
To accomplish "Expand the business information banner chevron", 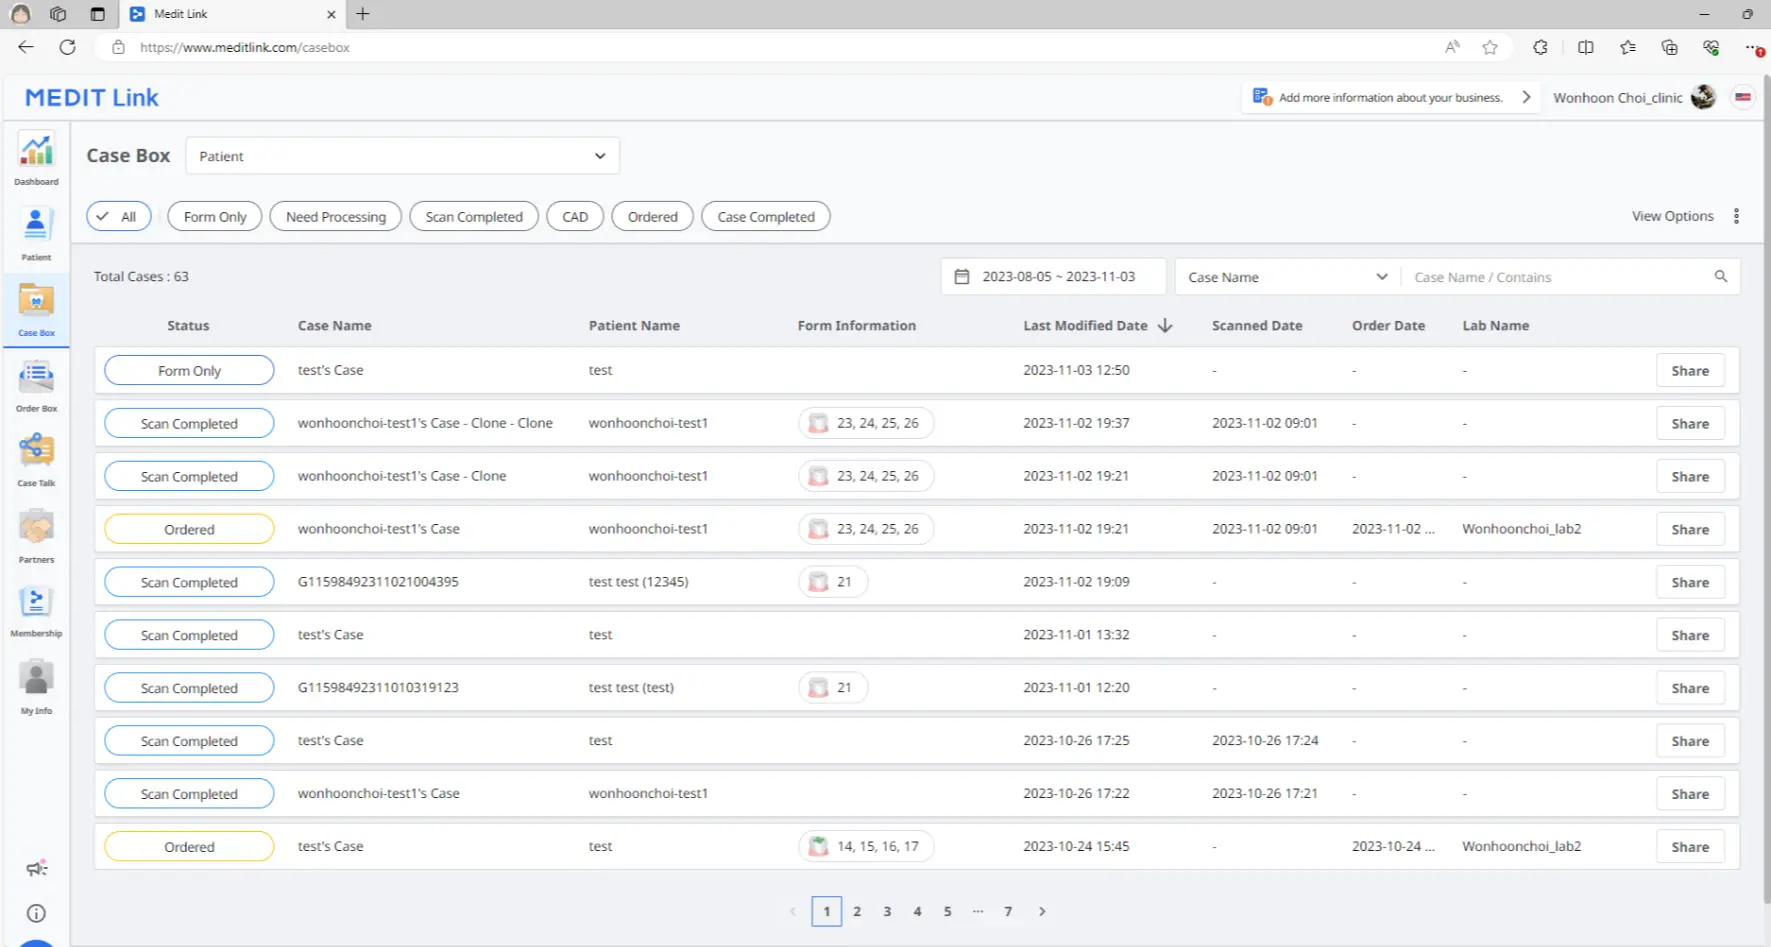I will click(x=1526, y=97).
